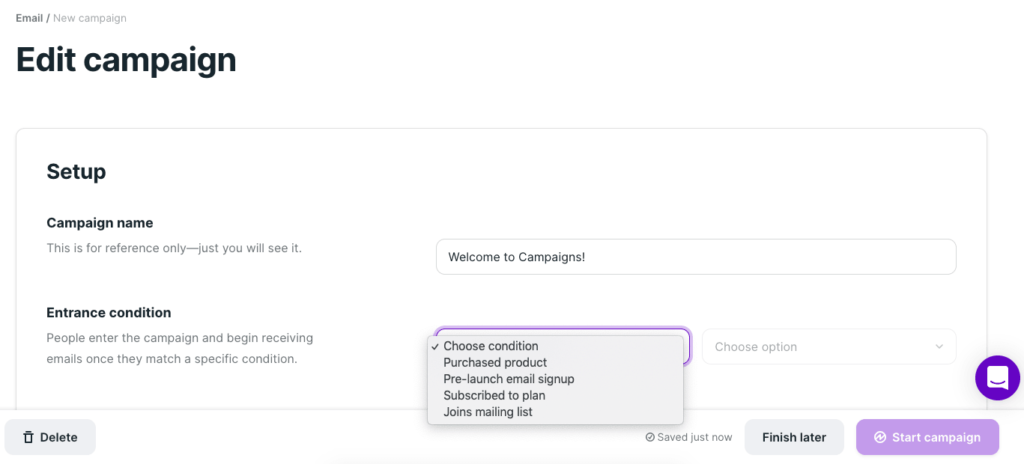Click the rocket icon on Start campaign
Image resolution: width=1024 pixels, height=464 pixels.
pyautogui.click(x=880, y=437)
